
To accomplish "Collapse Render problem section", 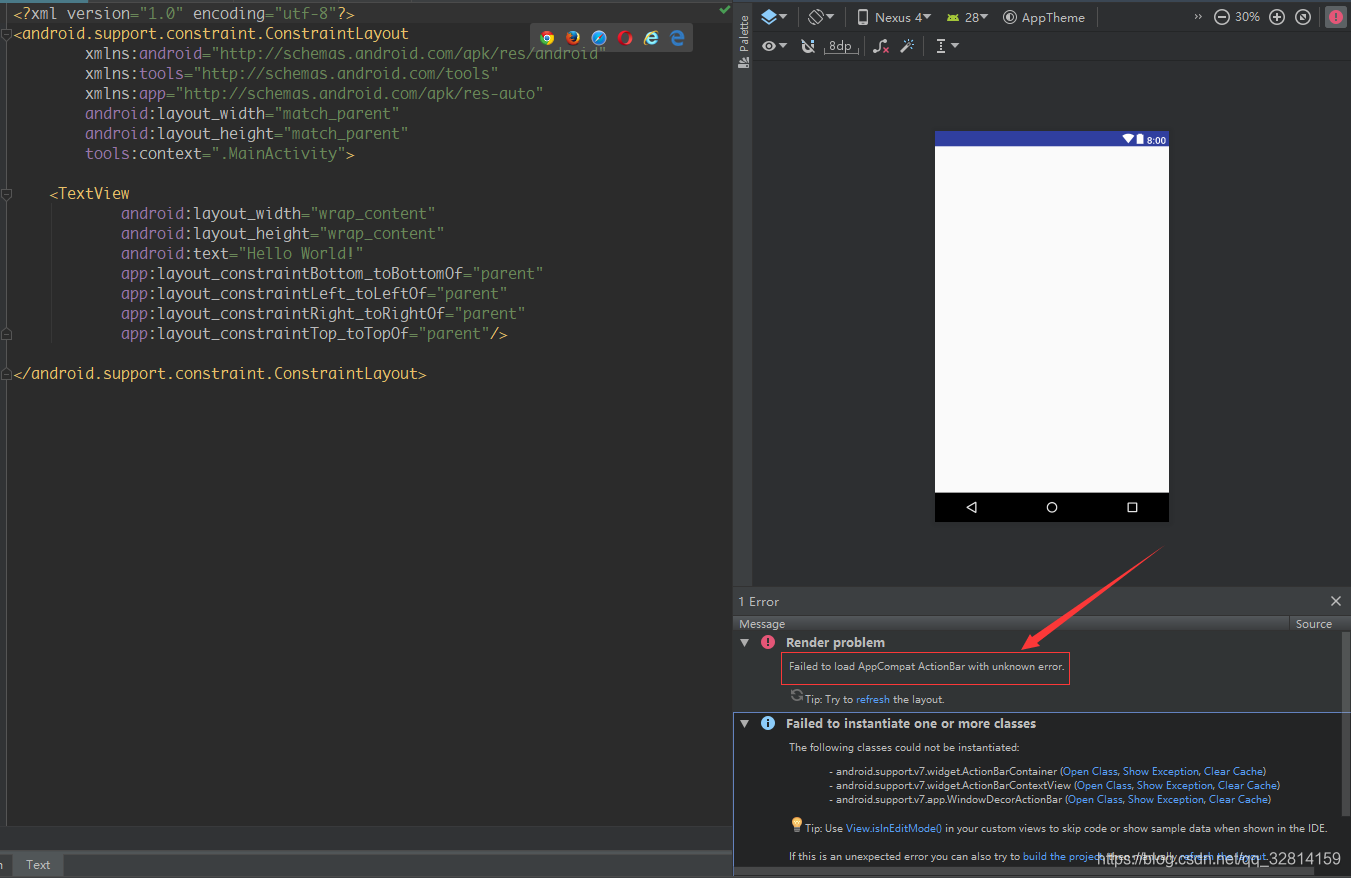I will 744,642.
